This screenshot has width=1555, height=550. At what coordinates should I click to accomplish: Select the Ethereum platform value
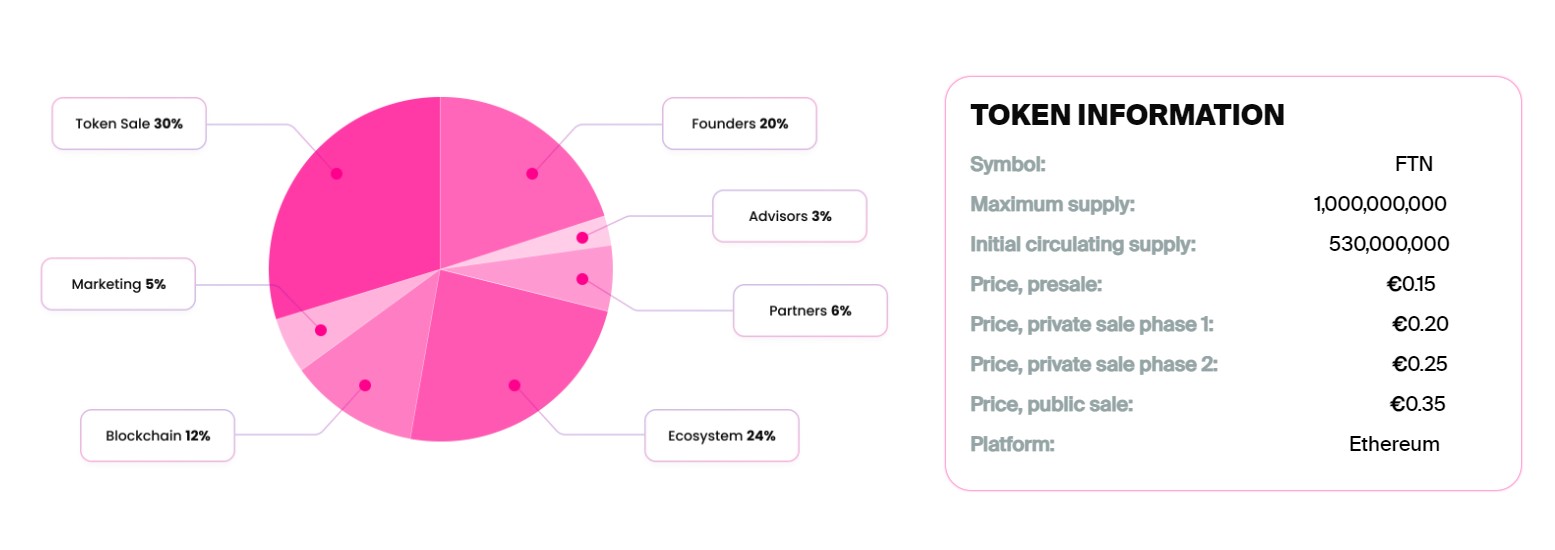click(x=1394, y=444)
